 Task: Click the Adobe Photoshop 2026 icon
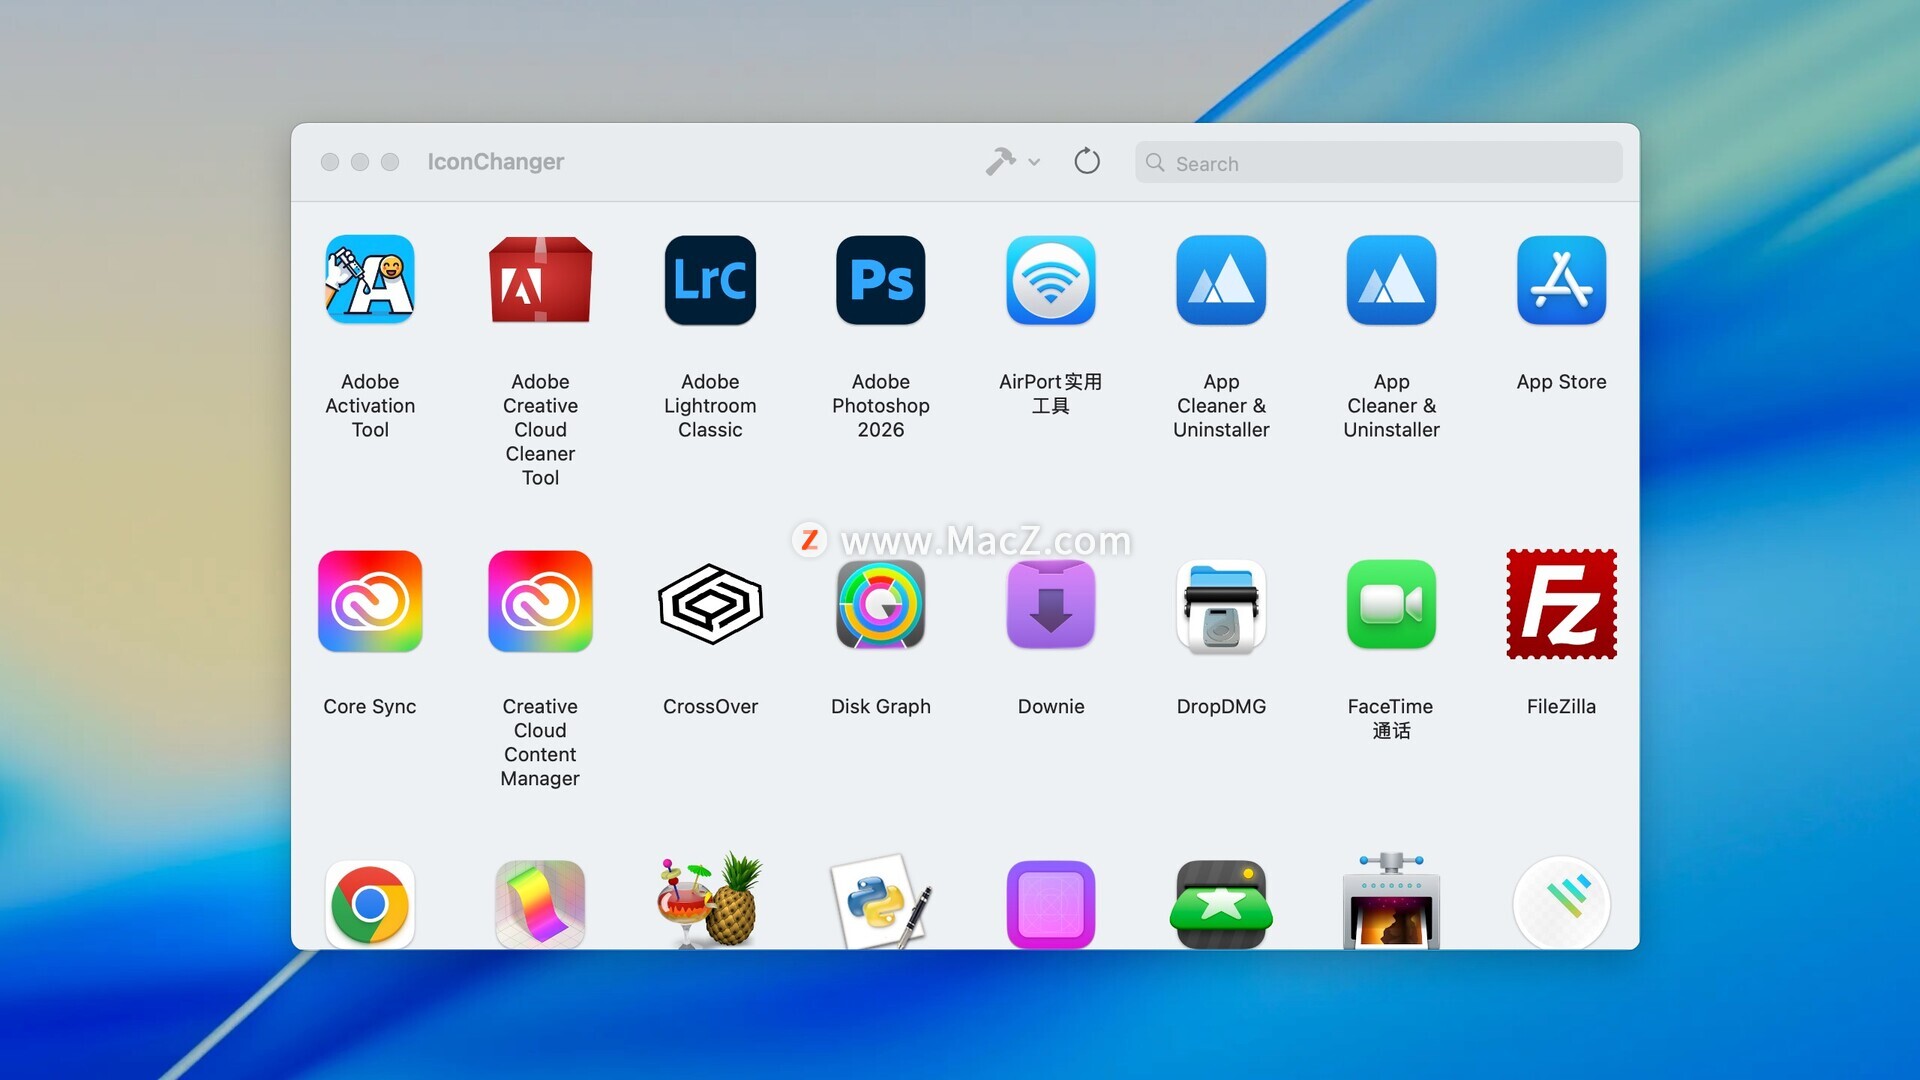[x=880, y=280]
